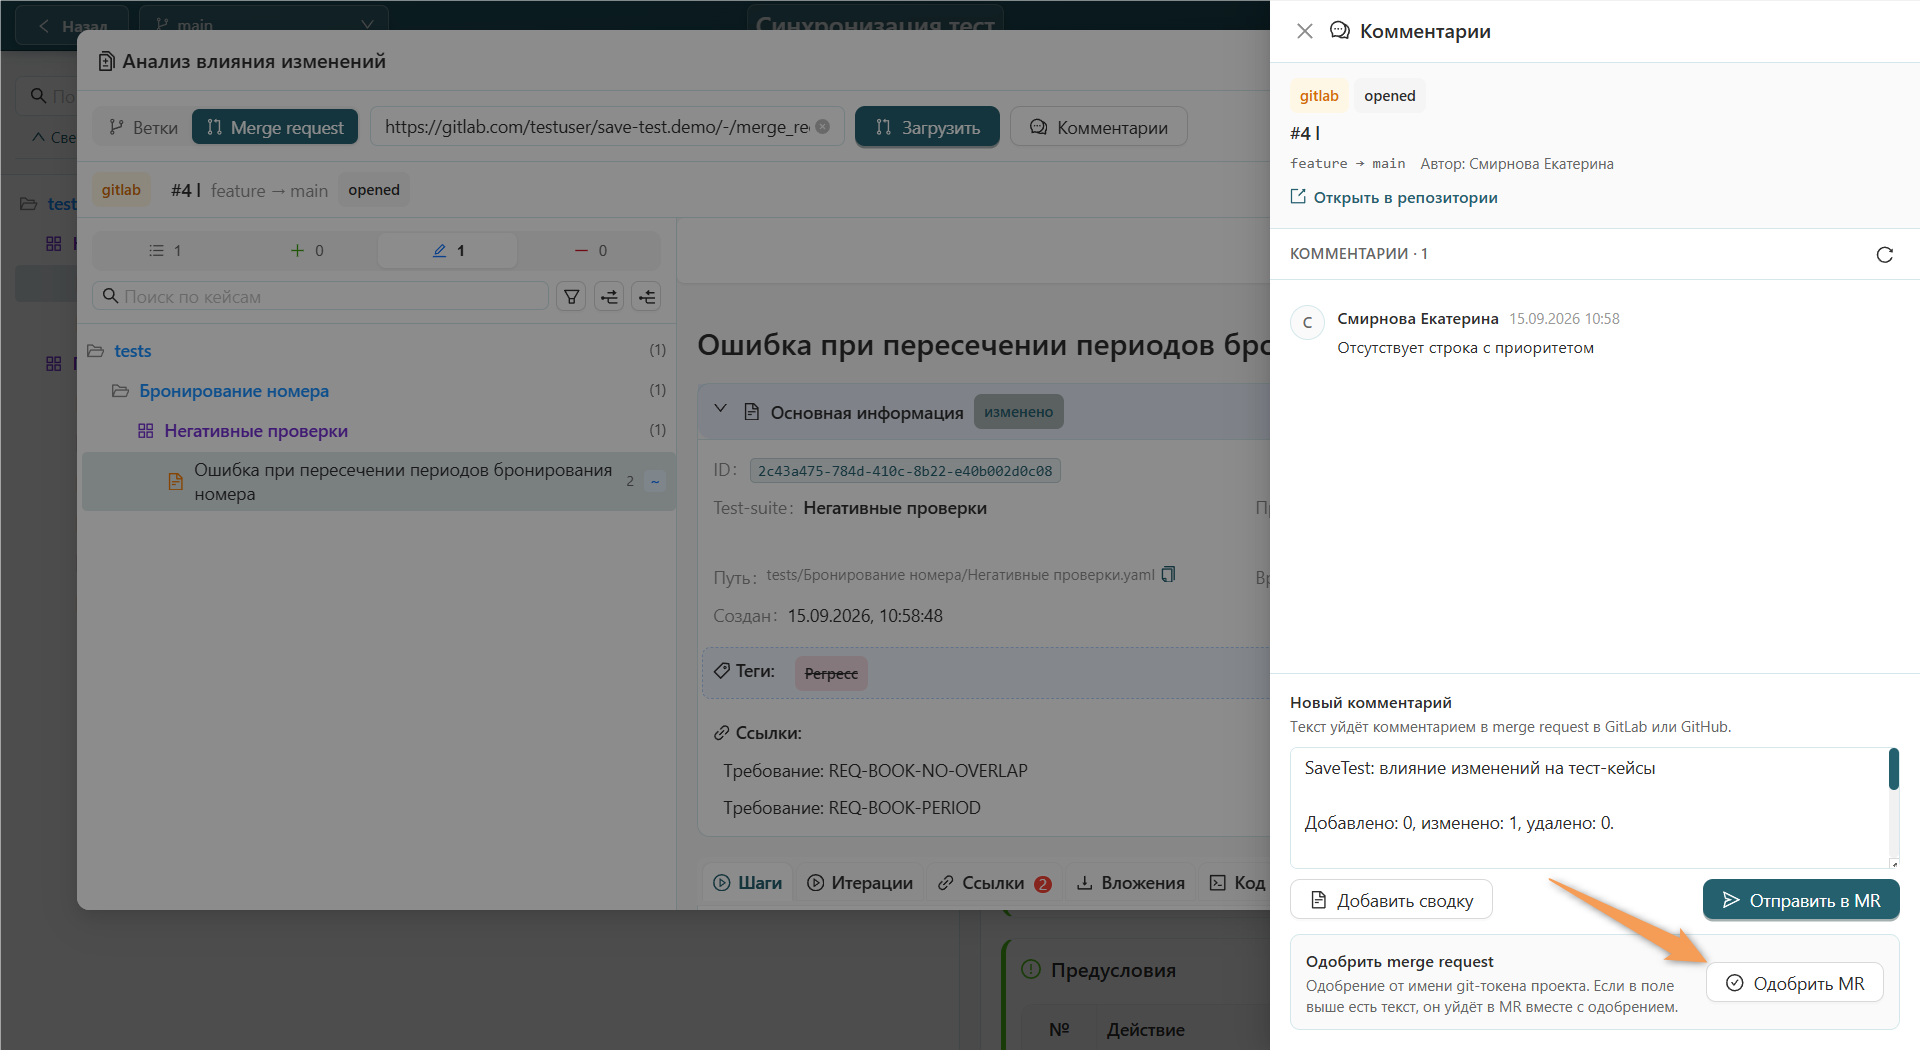Show added cases filter tab

coord(306,250)
